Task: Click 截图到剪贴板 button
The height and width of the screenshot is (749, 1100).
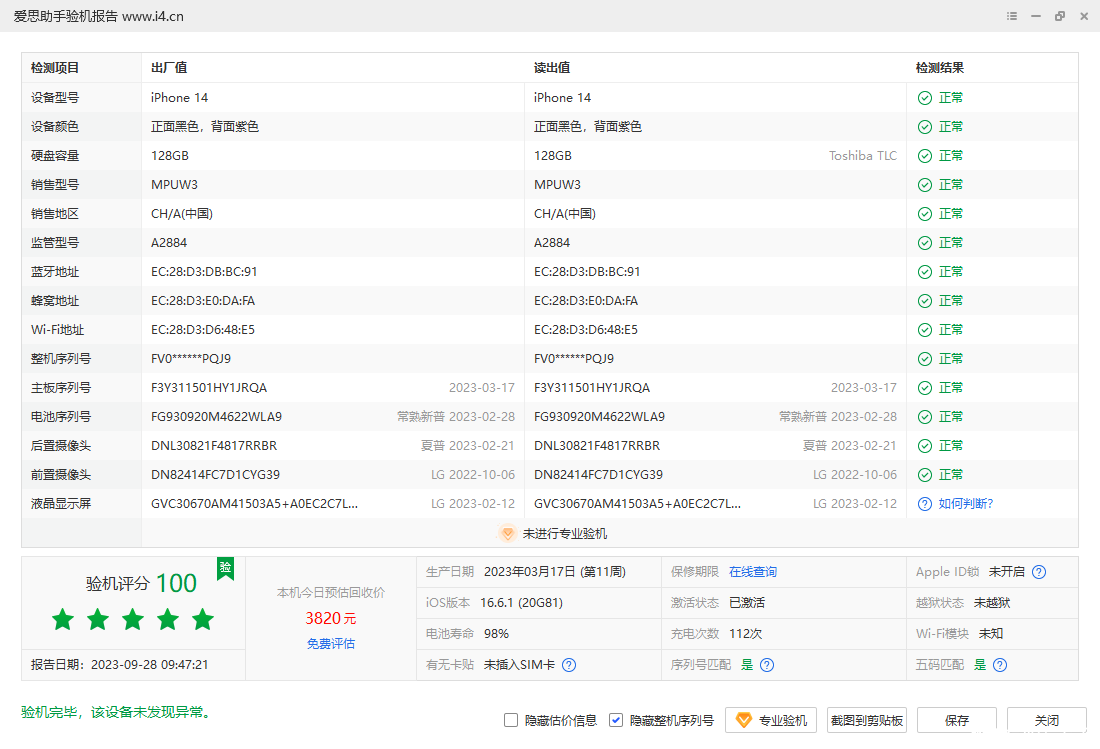Action: click(867, 720)
